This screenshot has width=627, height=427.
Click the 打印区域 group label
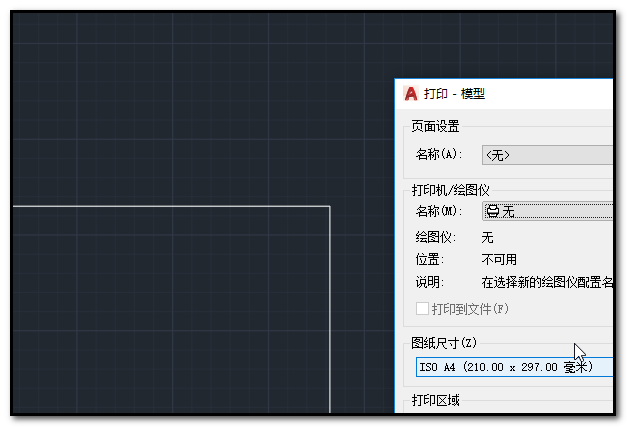click(x=435, y=400)
